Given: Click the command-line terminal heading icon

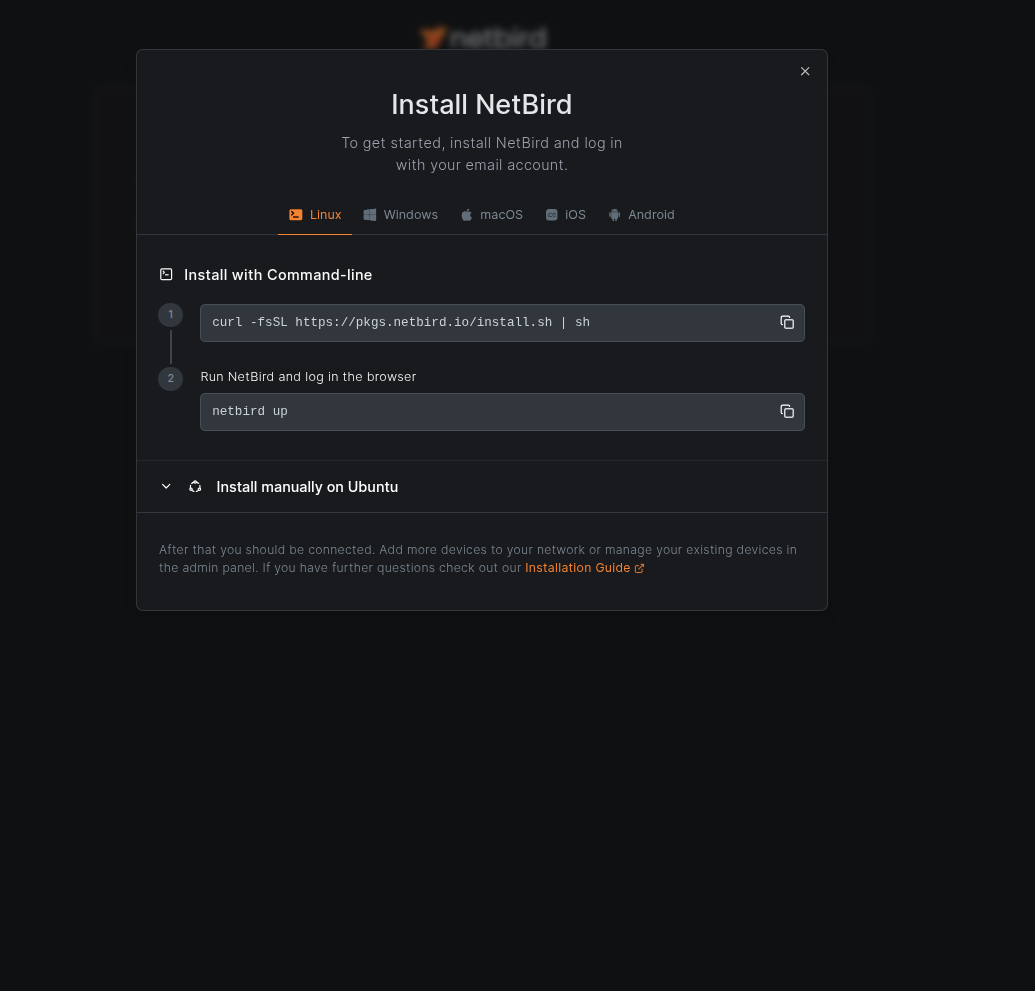Looking at the screenshot, I should (166, 274).
